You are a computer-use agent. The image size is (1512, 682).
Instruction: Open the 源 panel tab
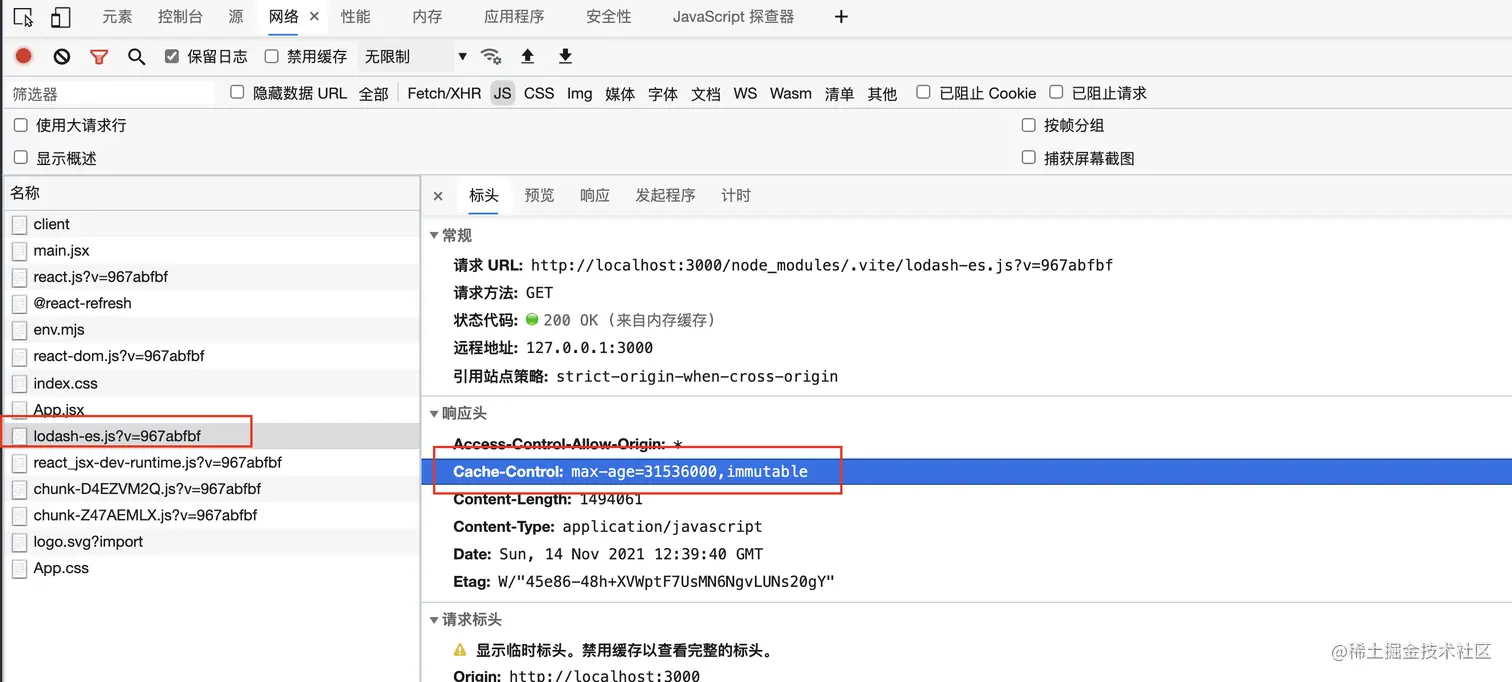[x=236, y=17]
